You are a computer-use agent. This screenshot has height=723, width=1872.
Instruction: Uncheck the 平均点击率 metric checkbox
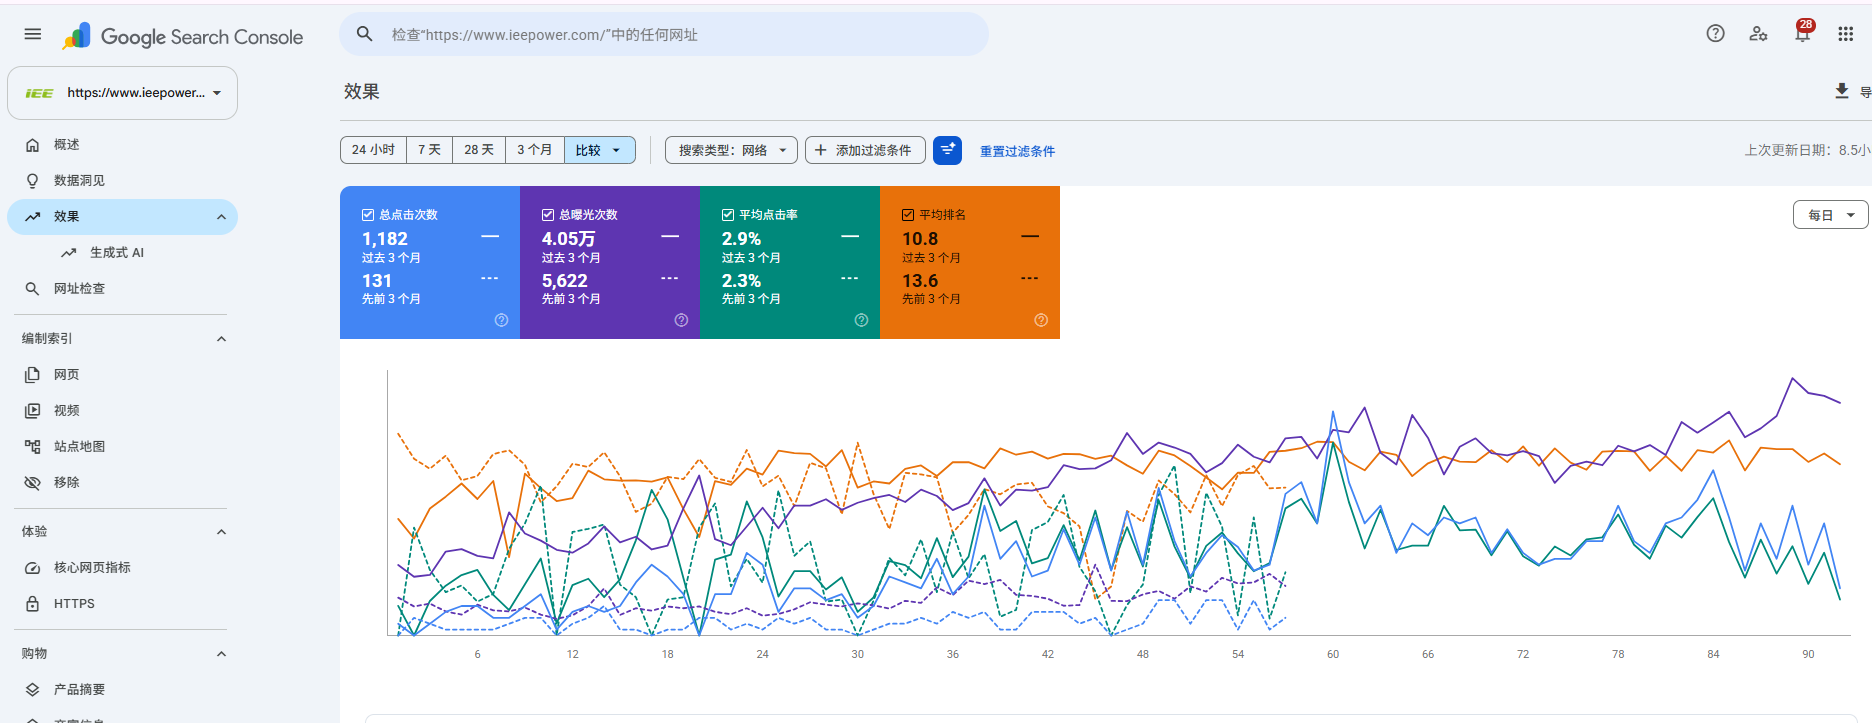point(728,215)
